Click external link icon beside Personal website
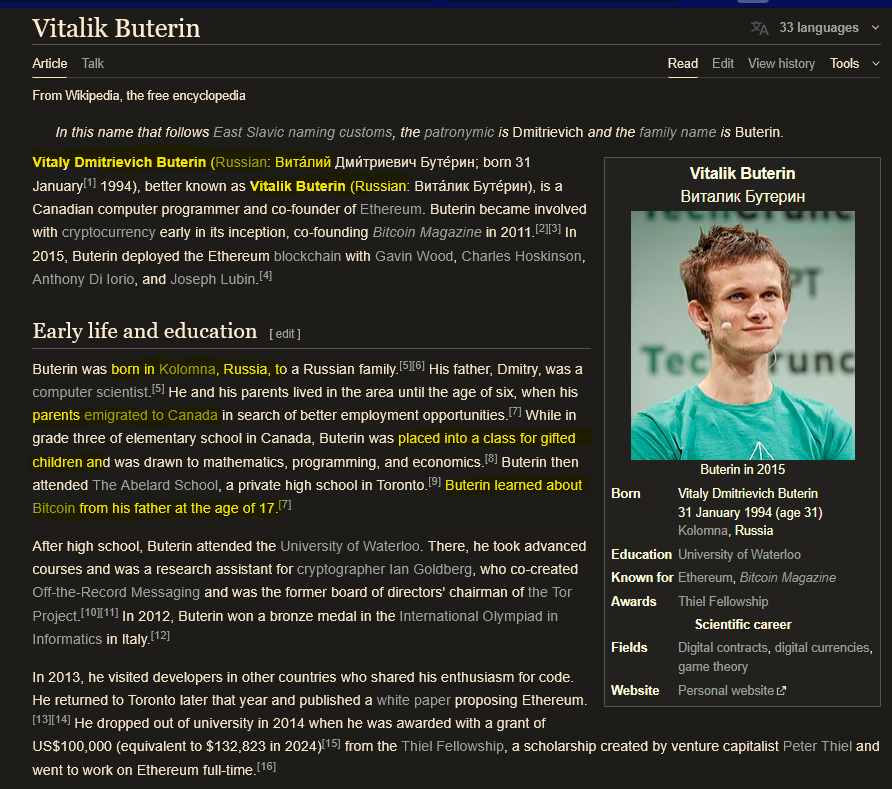Image resolution: width=892 pixels, height=789 pixels. pos(782,691)
